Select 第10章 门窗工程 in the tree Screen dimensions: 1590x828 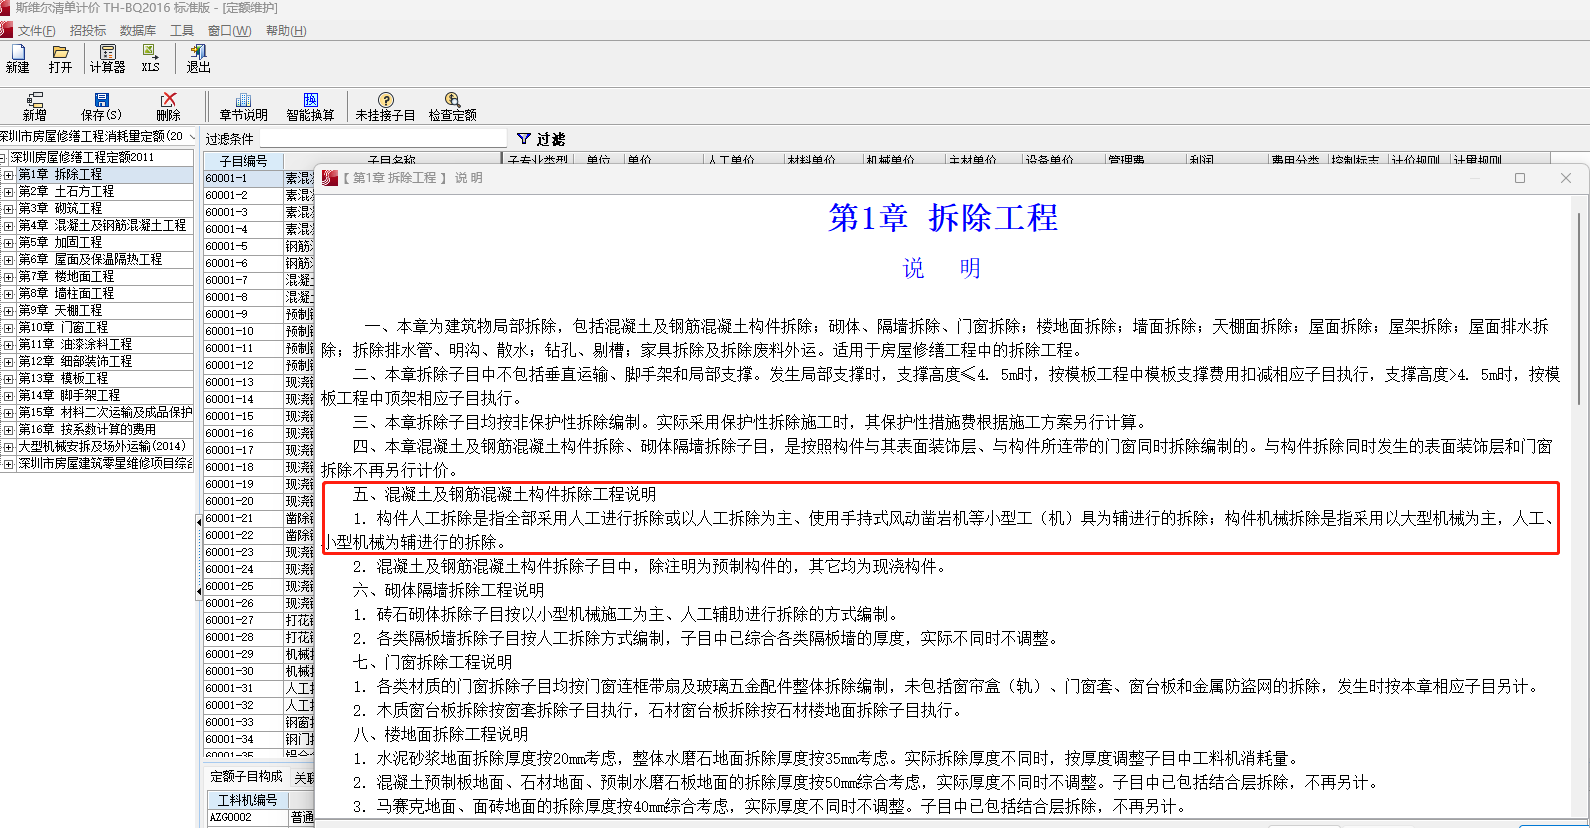click(x=63, y=327)
